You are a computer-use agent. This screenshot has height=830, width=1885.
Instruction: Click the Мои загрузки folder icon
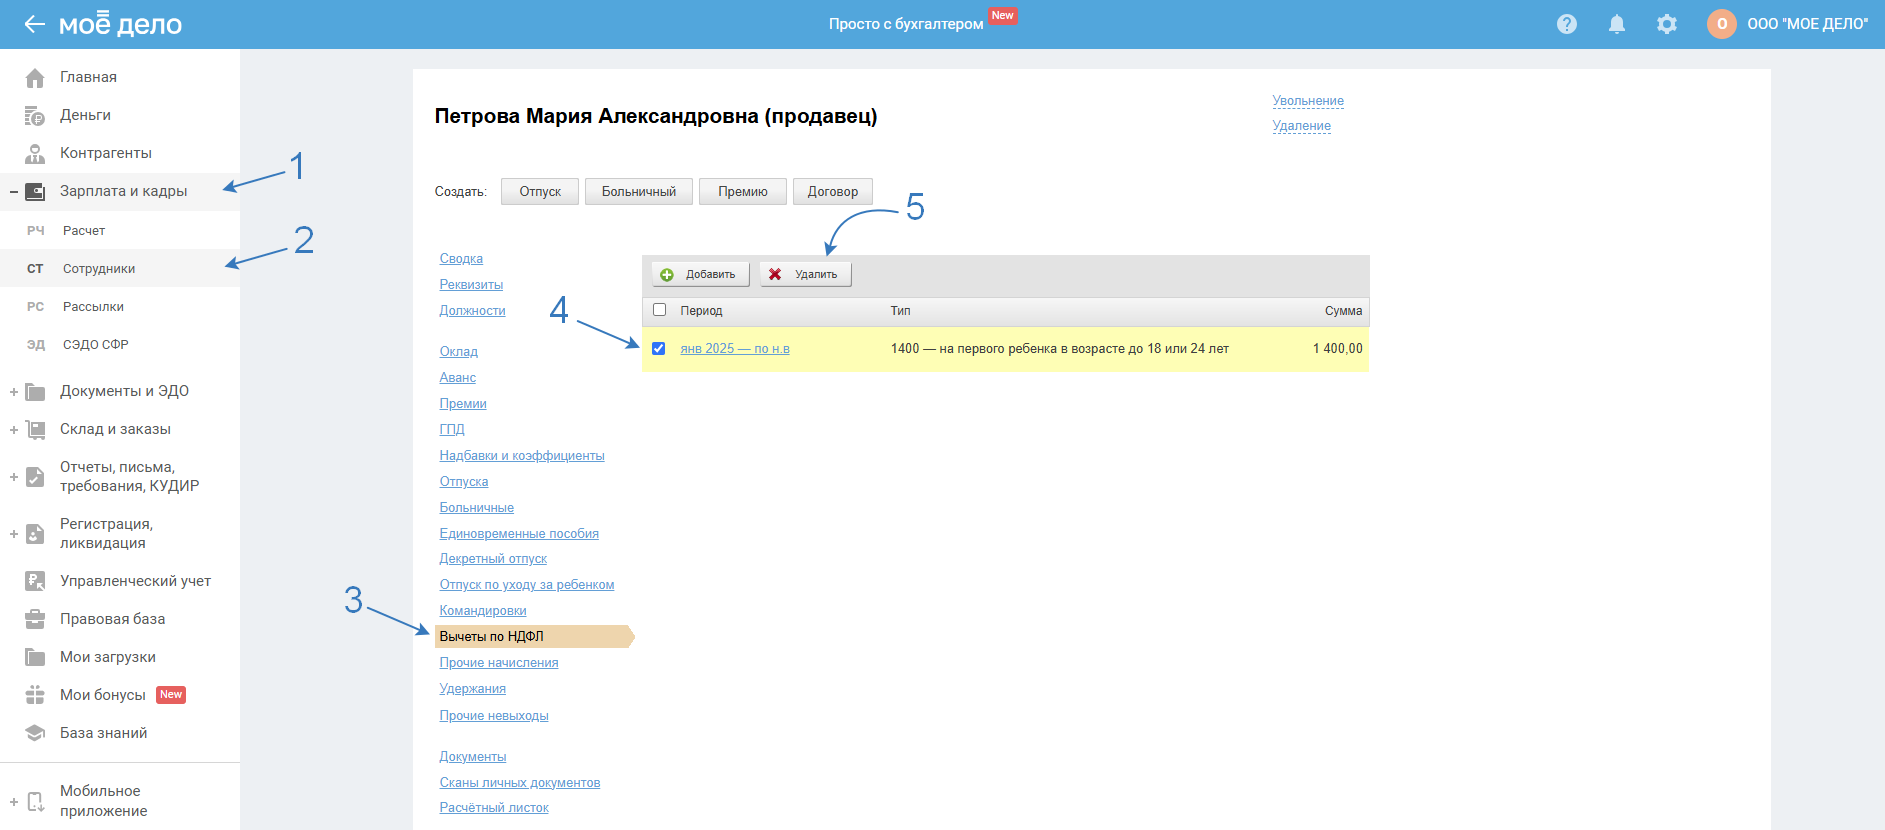tap(35, 657)
